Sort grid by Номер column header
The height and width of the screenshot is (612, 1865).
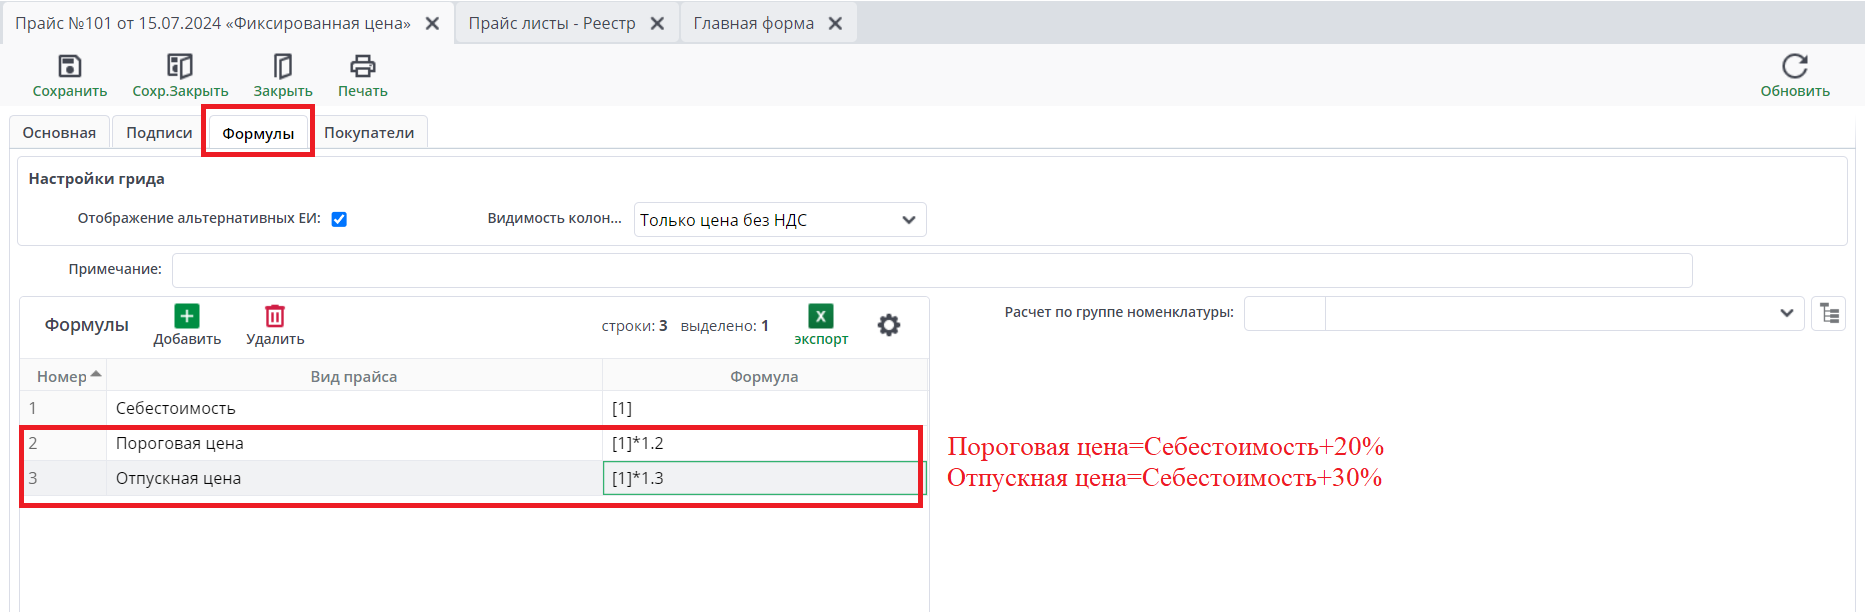point(63,377)
